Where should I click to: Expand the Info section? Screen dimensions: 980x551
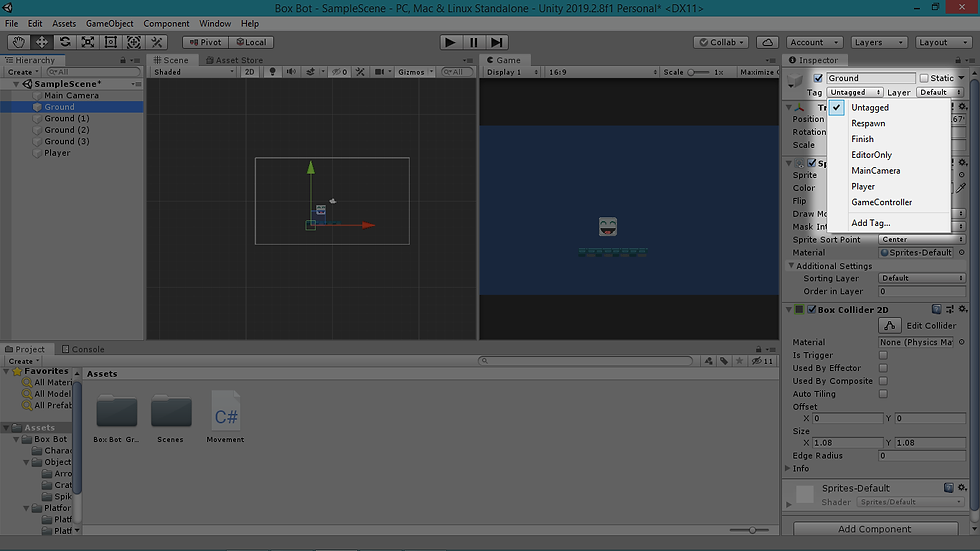[x=788, y=469]
